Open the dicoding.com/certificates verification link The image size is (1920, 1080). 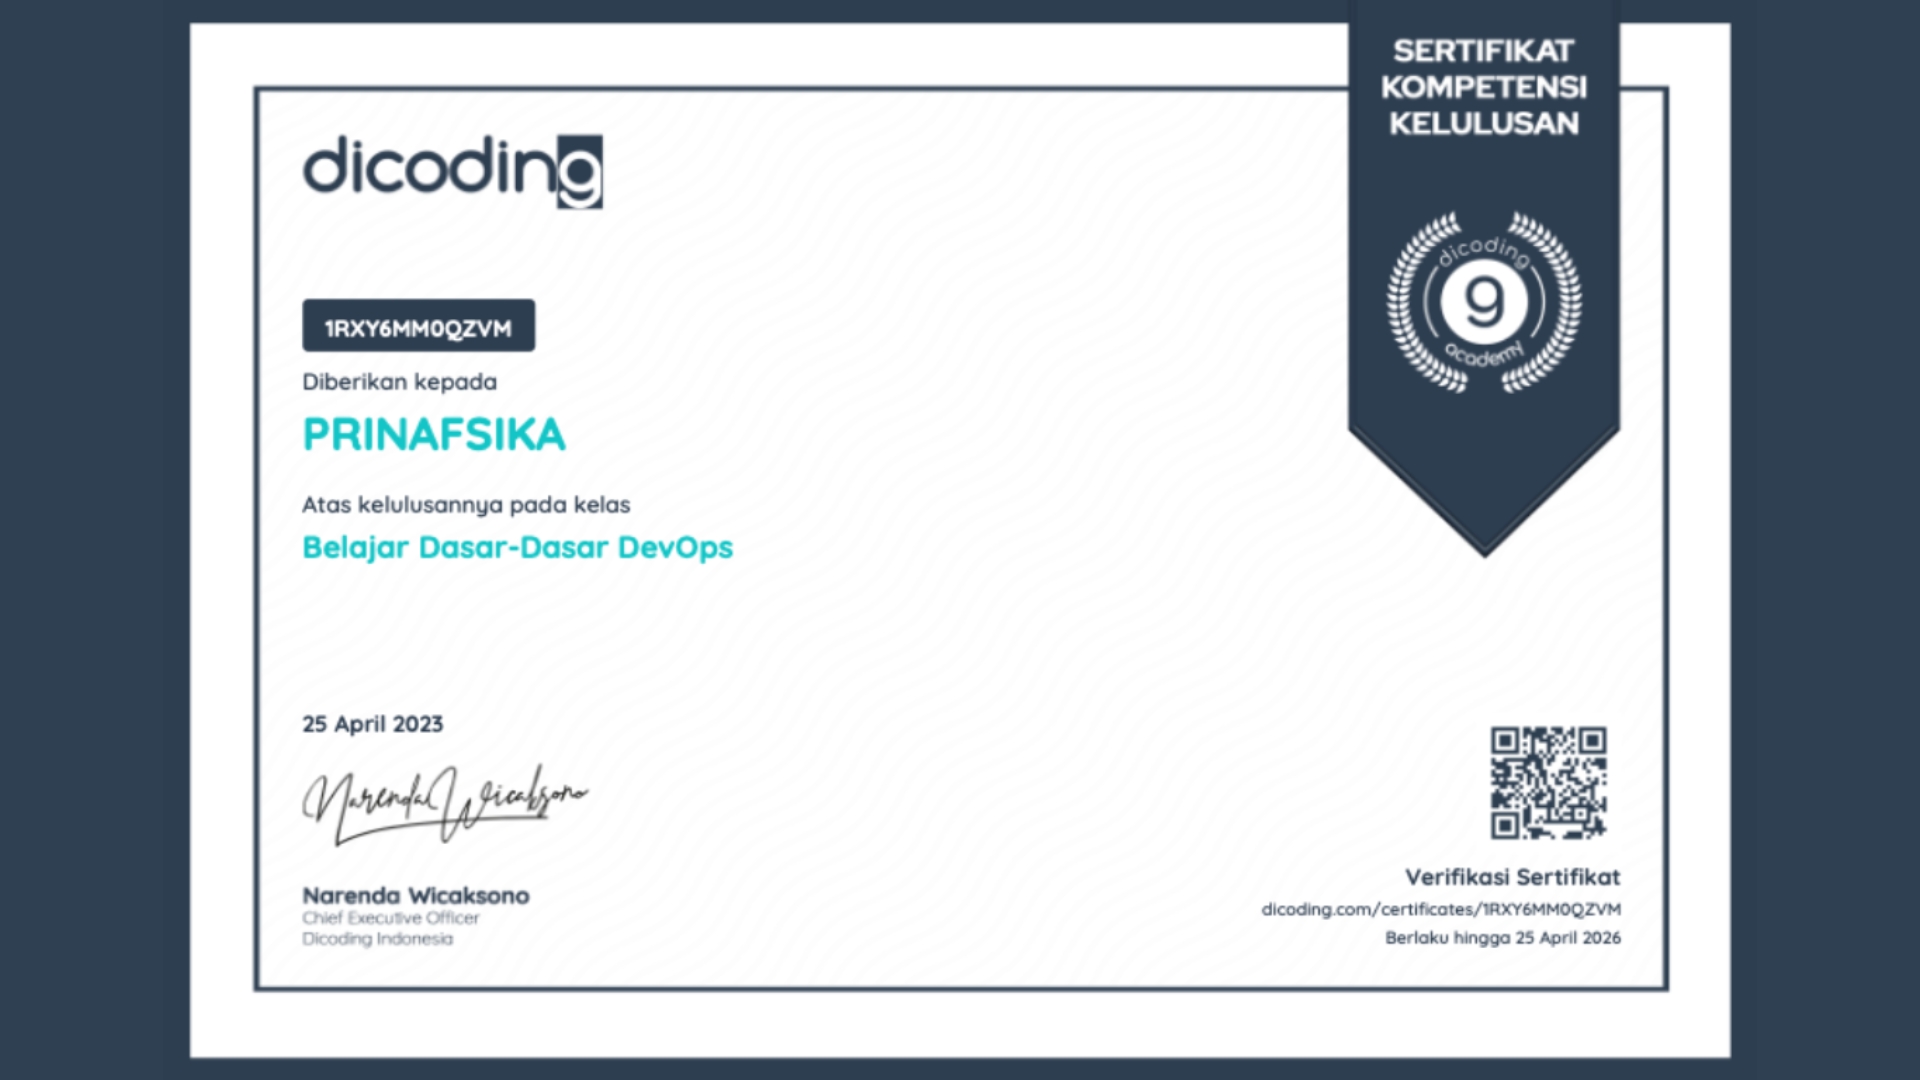pos(1440,909)
